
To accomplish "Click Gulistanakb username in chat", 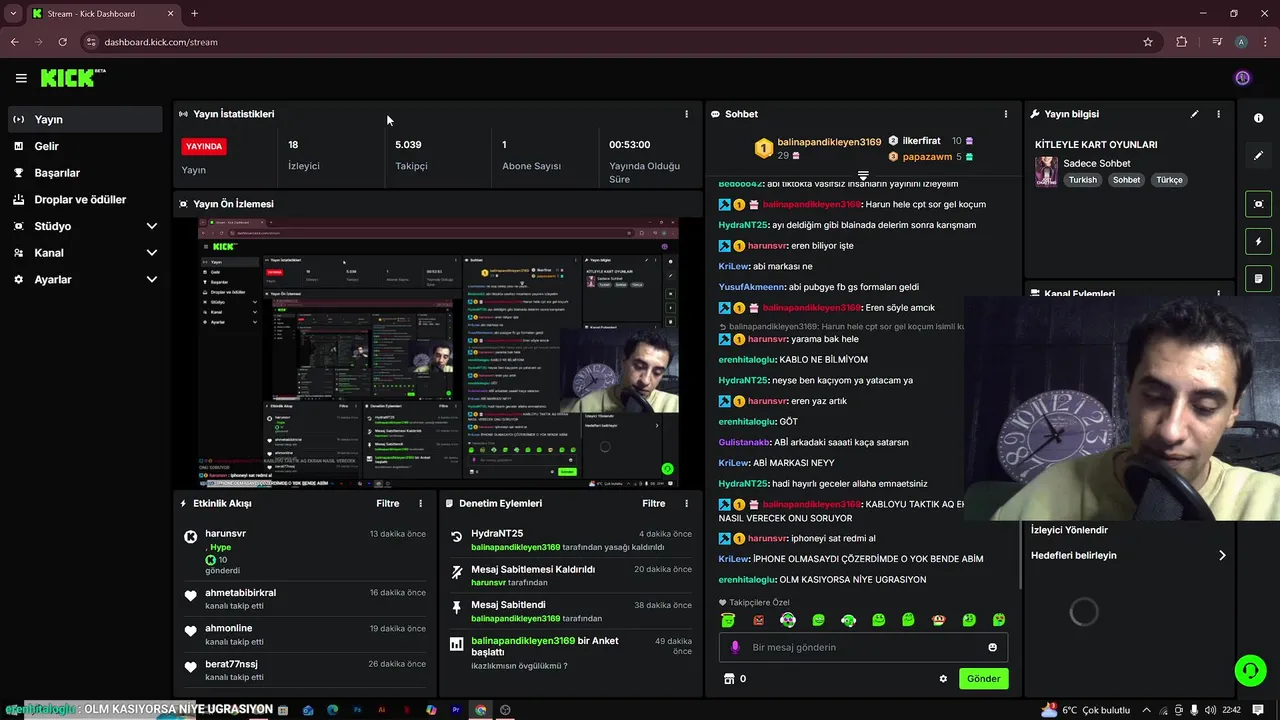I will click(x=744, y=442).
